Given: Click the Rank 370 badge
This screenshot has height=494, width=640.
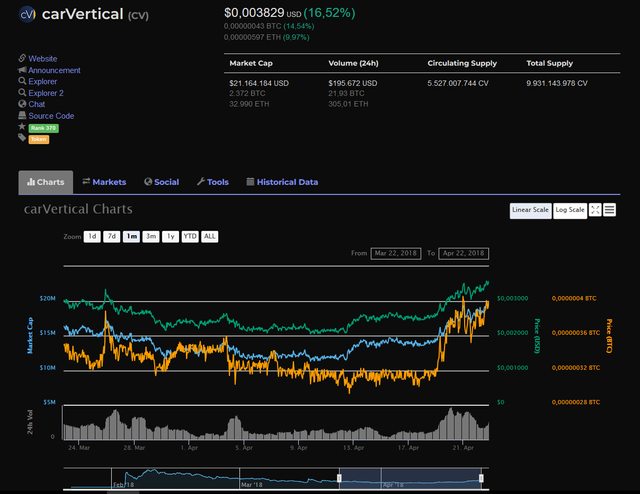Looking at the screenshot, I should click(x=44, y=128).
